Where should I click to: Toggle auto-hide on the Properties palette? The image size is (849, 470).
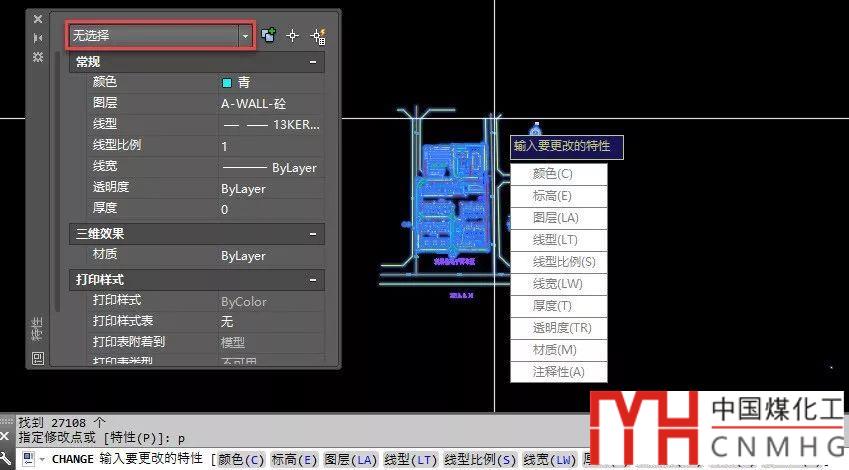[38, 38]
